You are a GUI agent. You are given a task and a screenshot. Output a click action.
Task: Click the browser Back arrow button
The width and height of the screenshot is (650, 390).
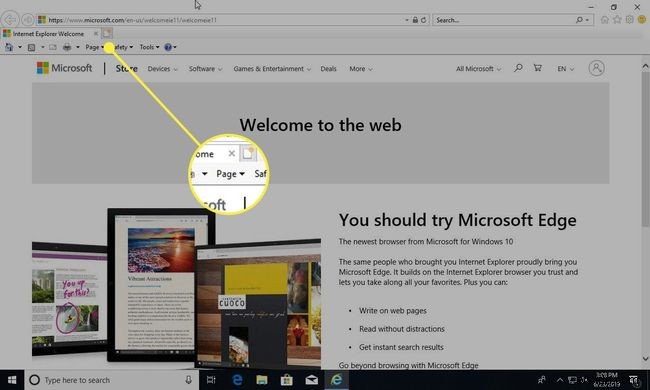pyautogui.click(x=10, y=19)
